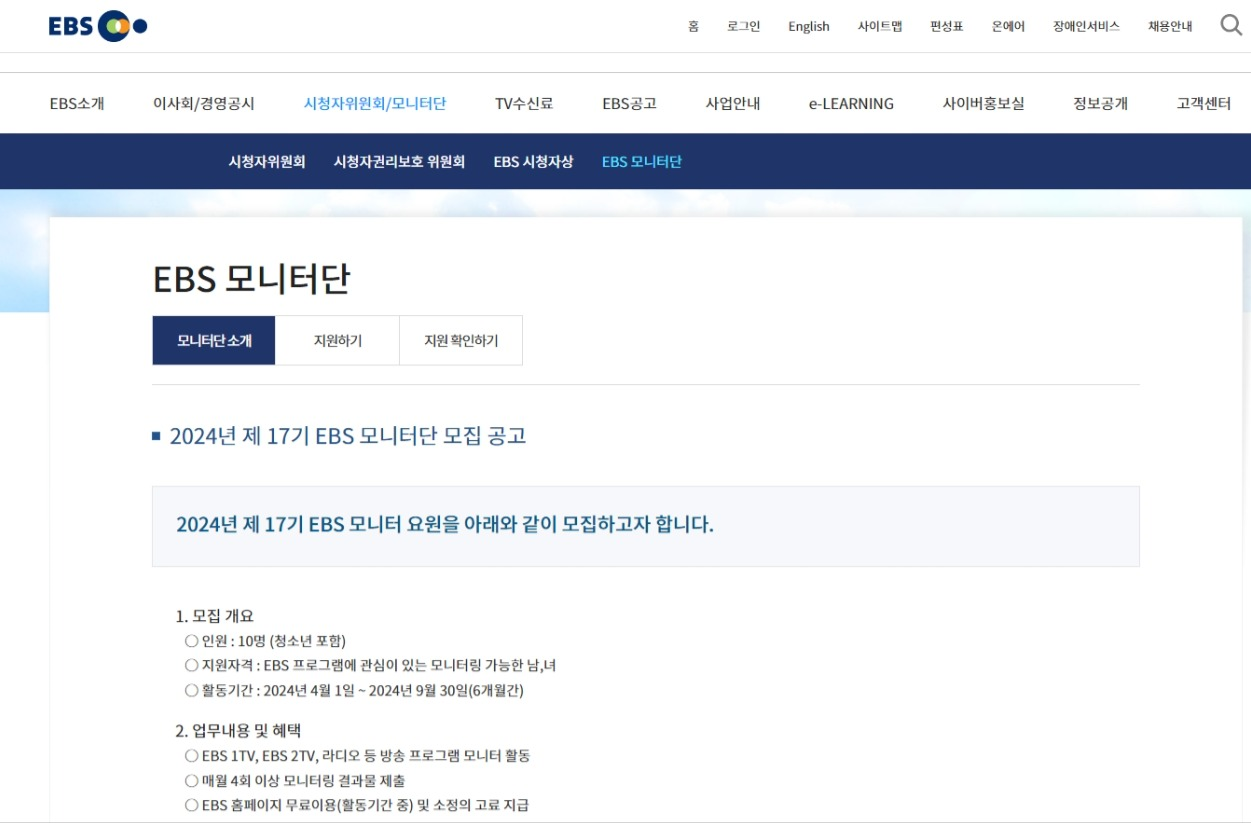Open the EBS소개 main menu
Viewport: 1251px width, 823px height.
[77, 103]
